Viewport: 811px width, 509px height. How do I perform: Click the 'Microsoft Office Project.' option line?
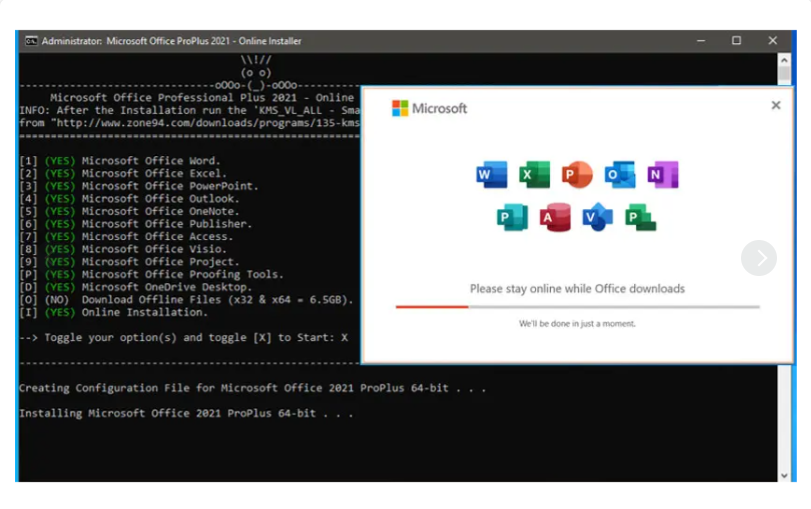(129, 262)
